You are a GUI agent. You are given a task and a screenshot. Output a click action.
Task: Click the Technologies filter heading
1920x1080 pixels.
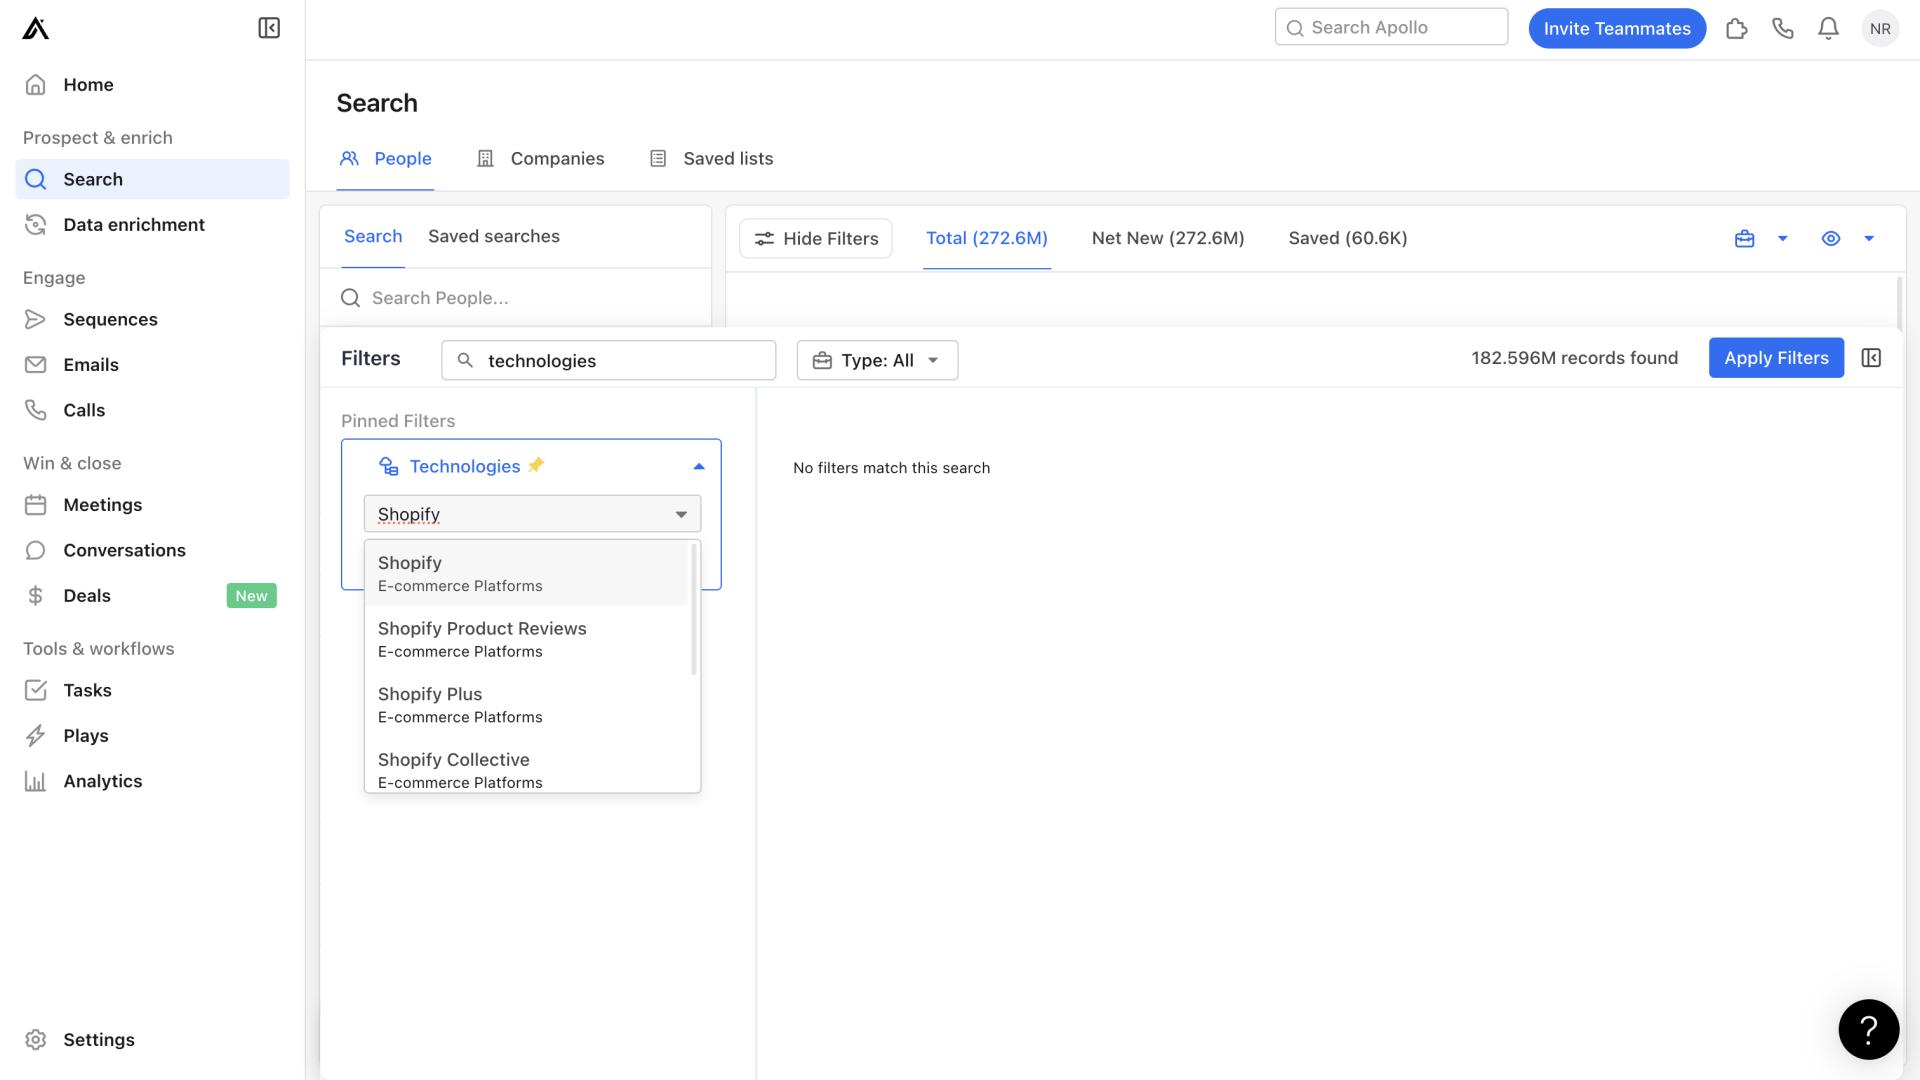(x=465, y=467)
